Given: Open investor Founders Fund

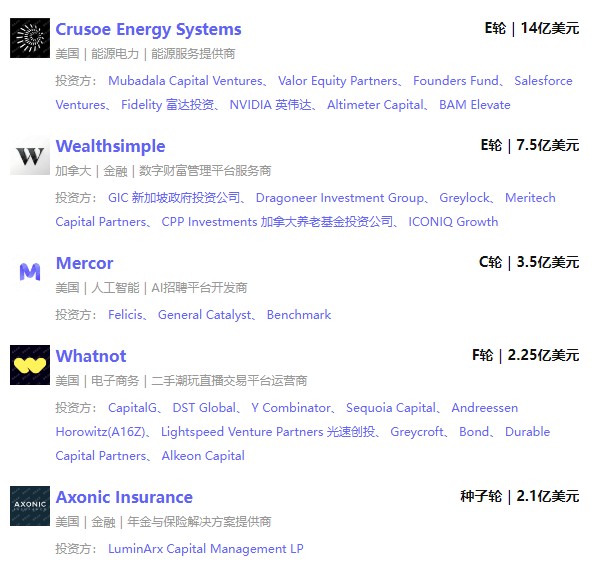Looking at the screenshot, I should click(456, 81).
